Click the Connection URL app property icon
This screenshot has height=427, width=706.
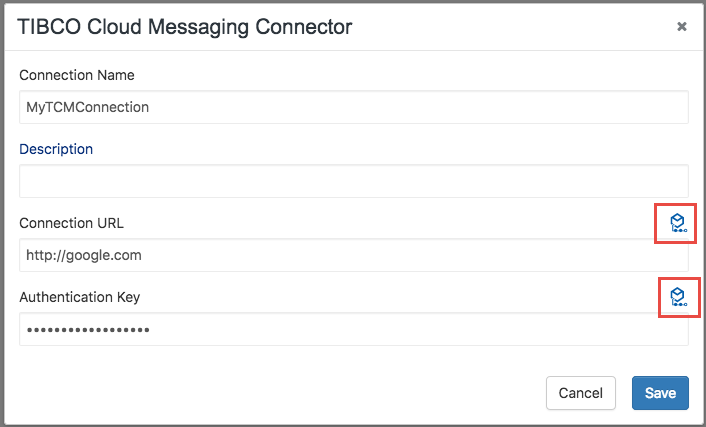tap(677, 223)
